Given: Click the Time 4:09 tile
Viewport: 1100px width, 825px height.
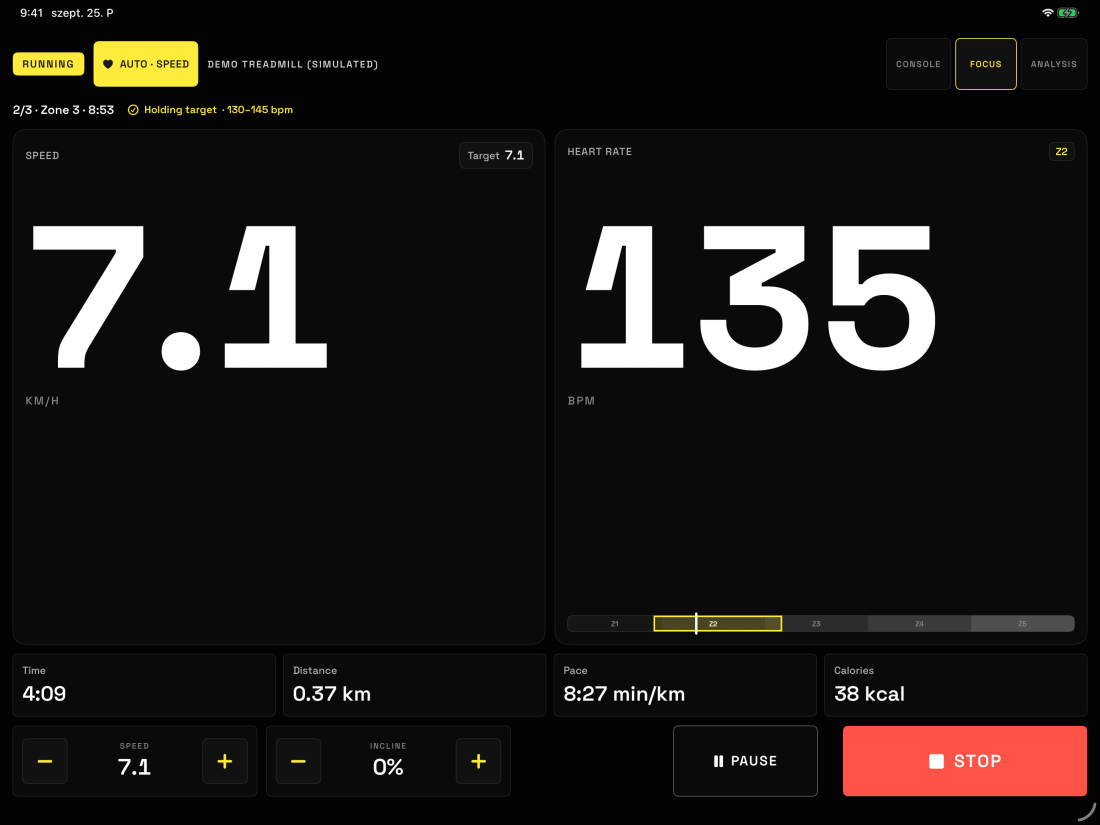Looking at the screenshot, I should click(144, 685).
